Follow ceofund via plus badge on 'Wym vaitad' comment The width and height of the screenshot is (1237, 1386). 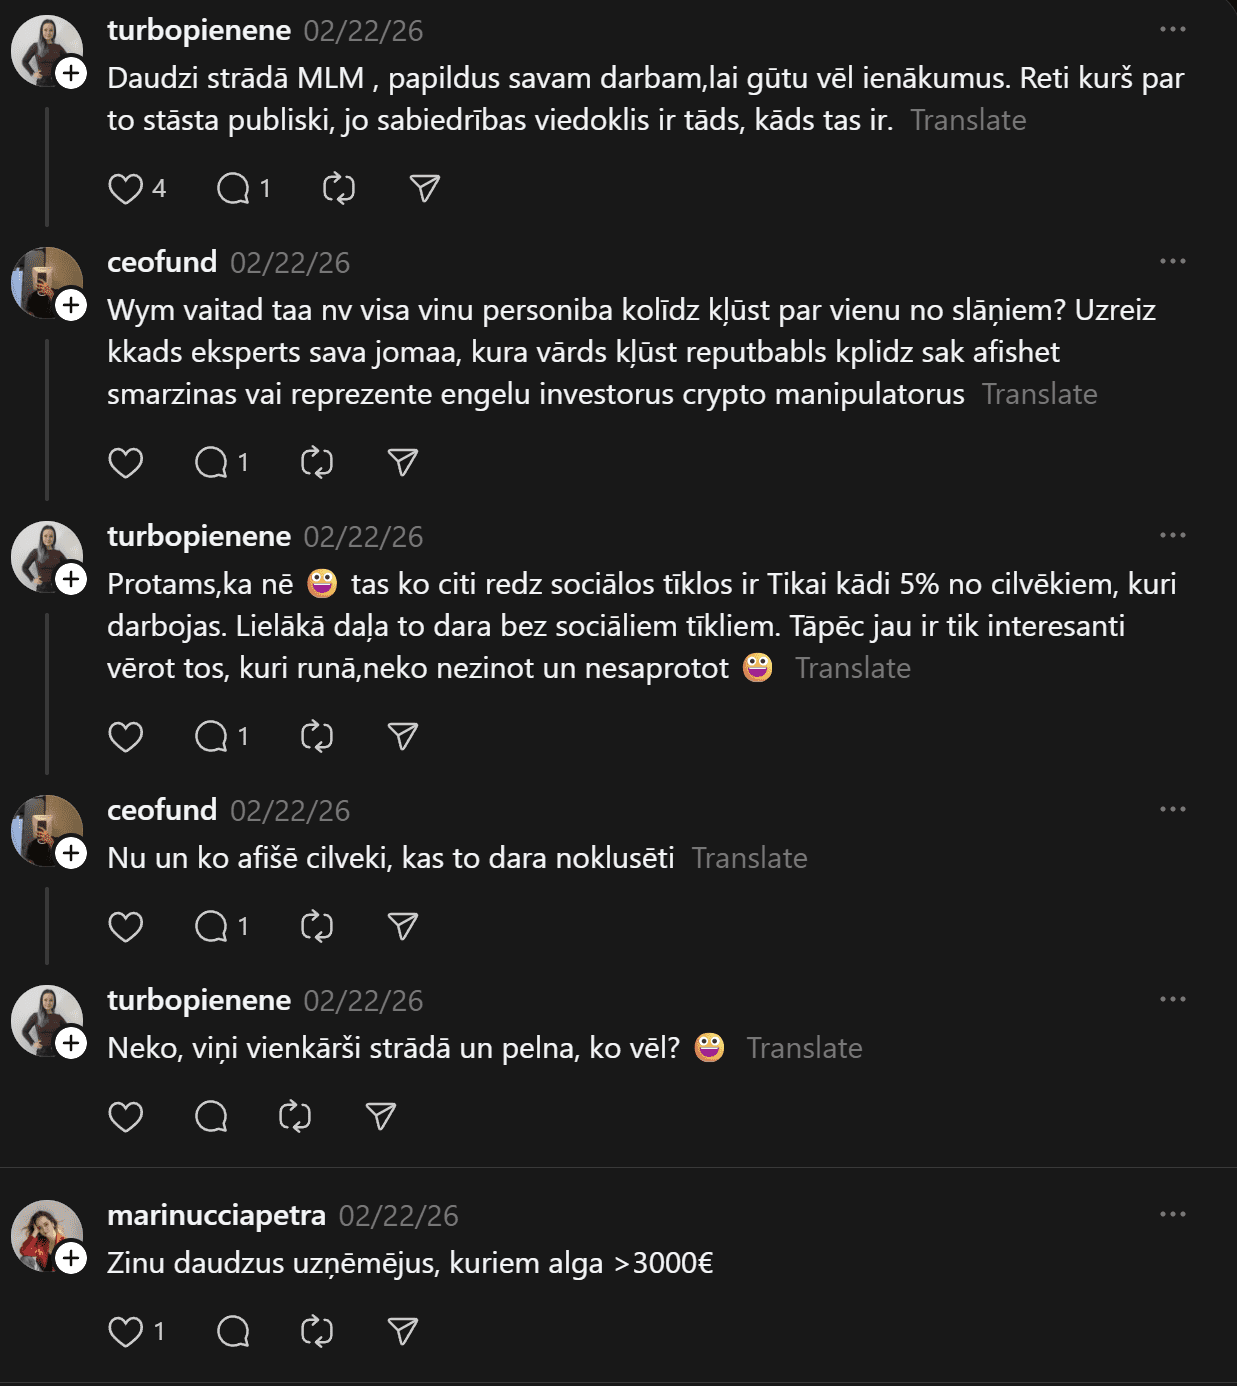(x=71, y=305)
